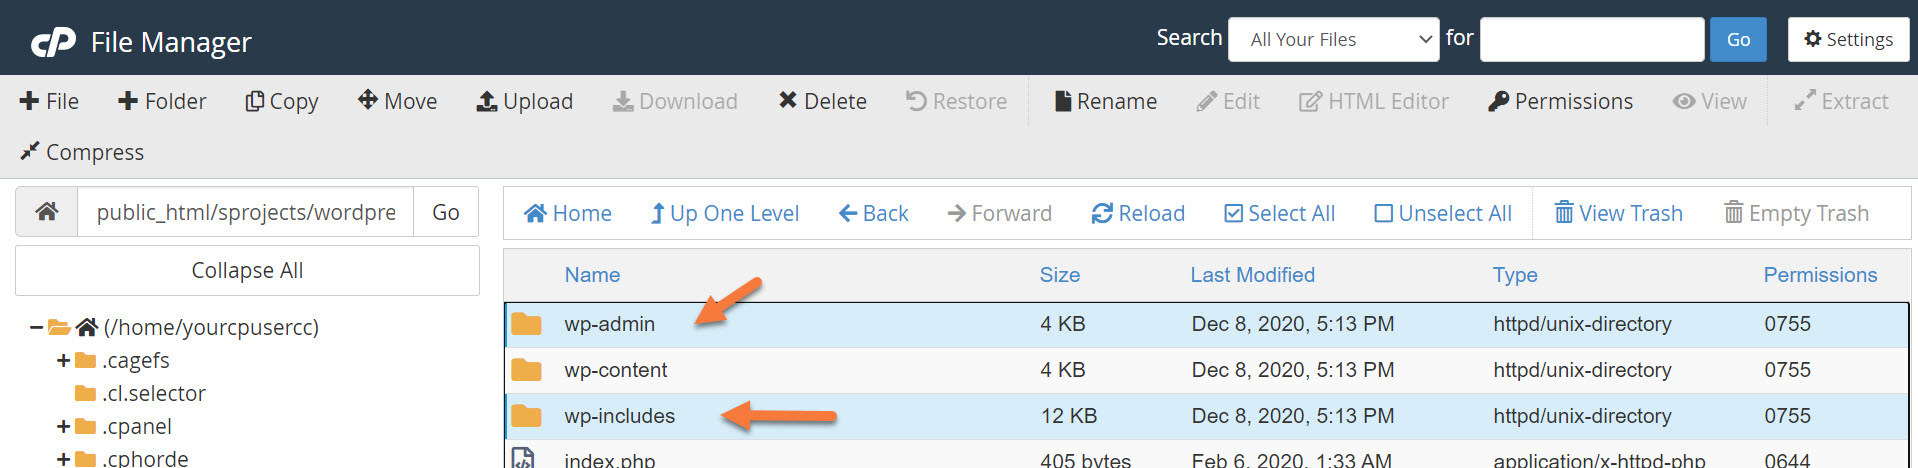Image resolution: width=1918 pixels, height=468 pixels.
Task: Click the home icon beside path field
Action: point(46,212)
